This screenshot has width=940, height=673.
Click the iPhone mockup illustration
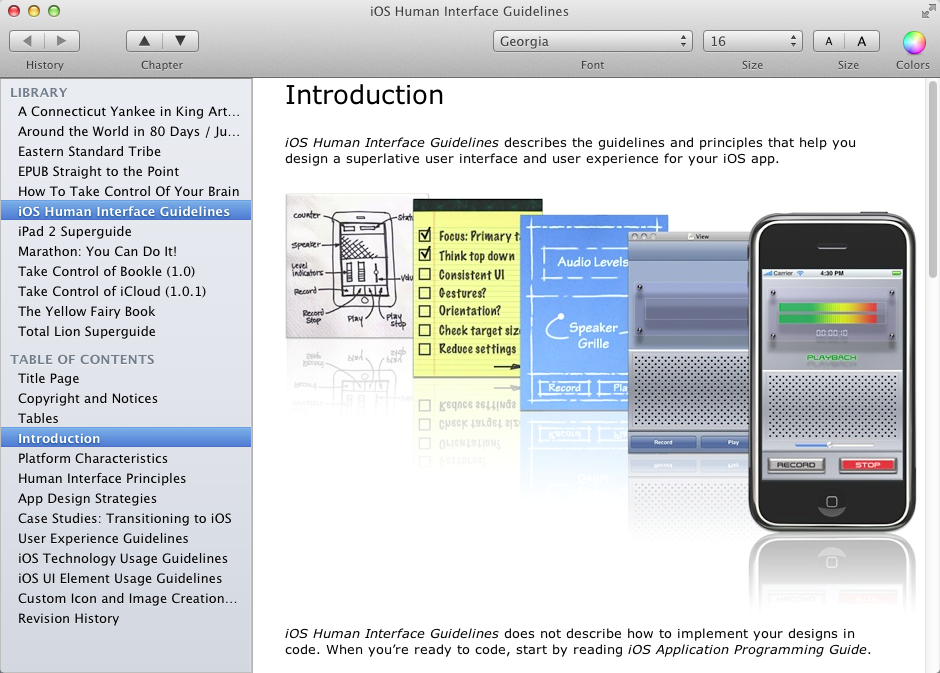[x=832, y=372]
